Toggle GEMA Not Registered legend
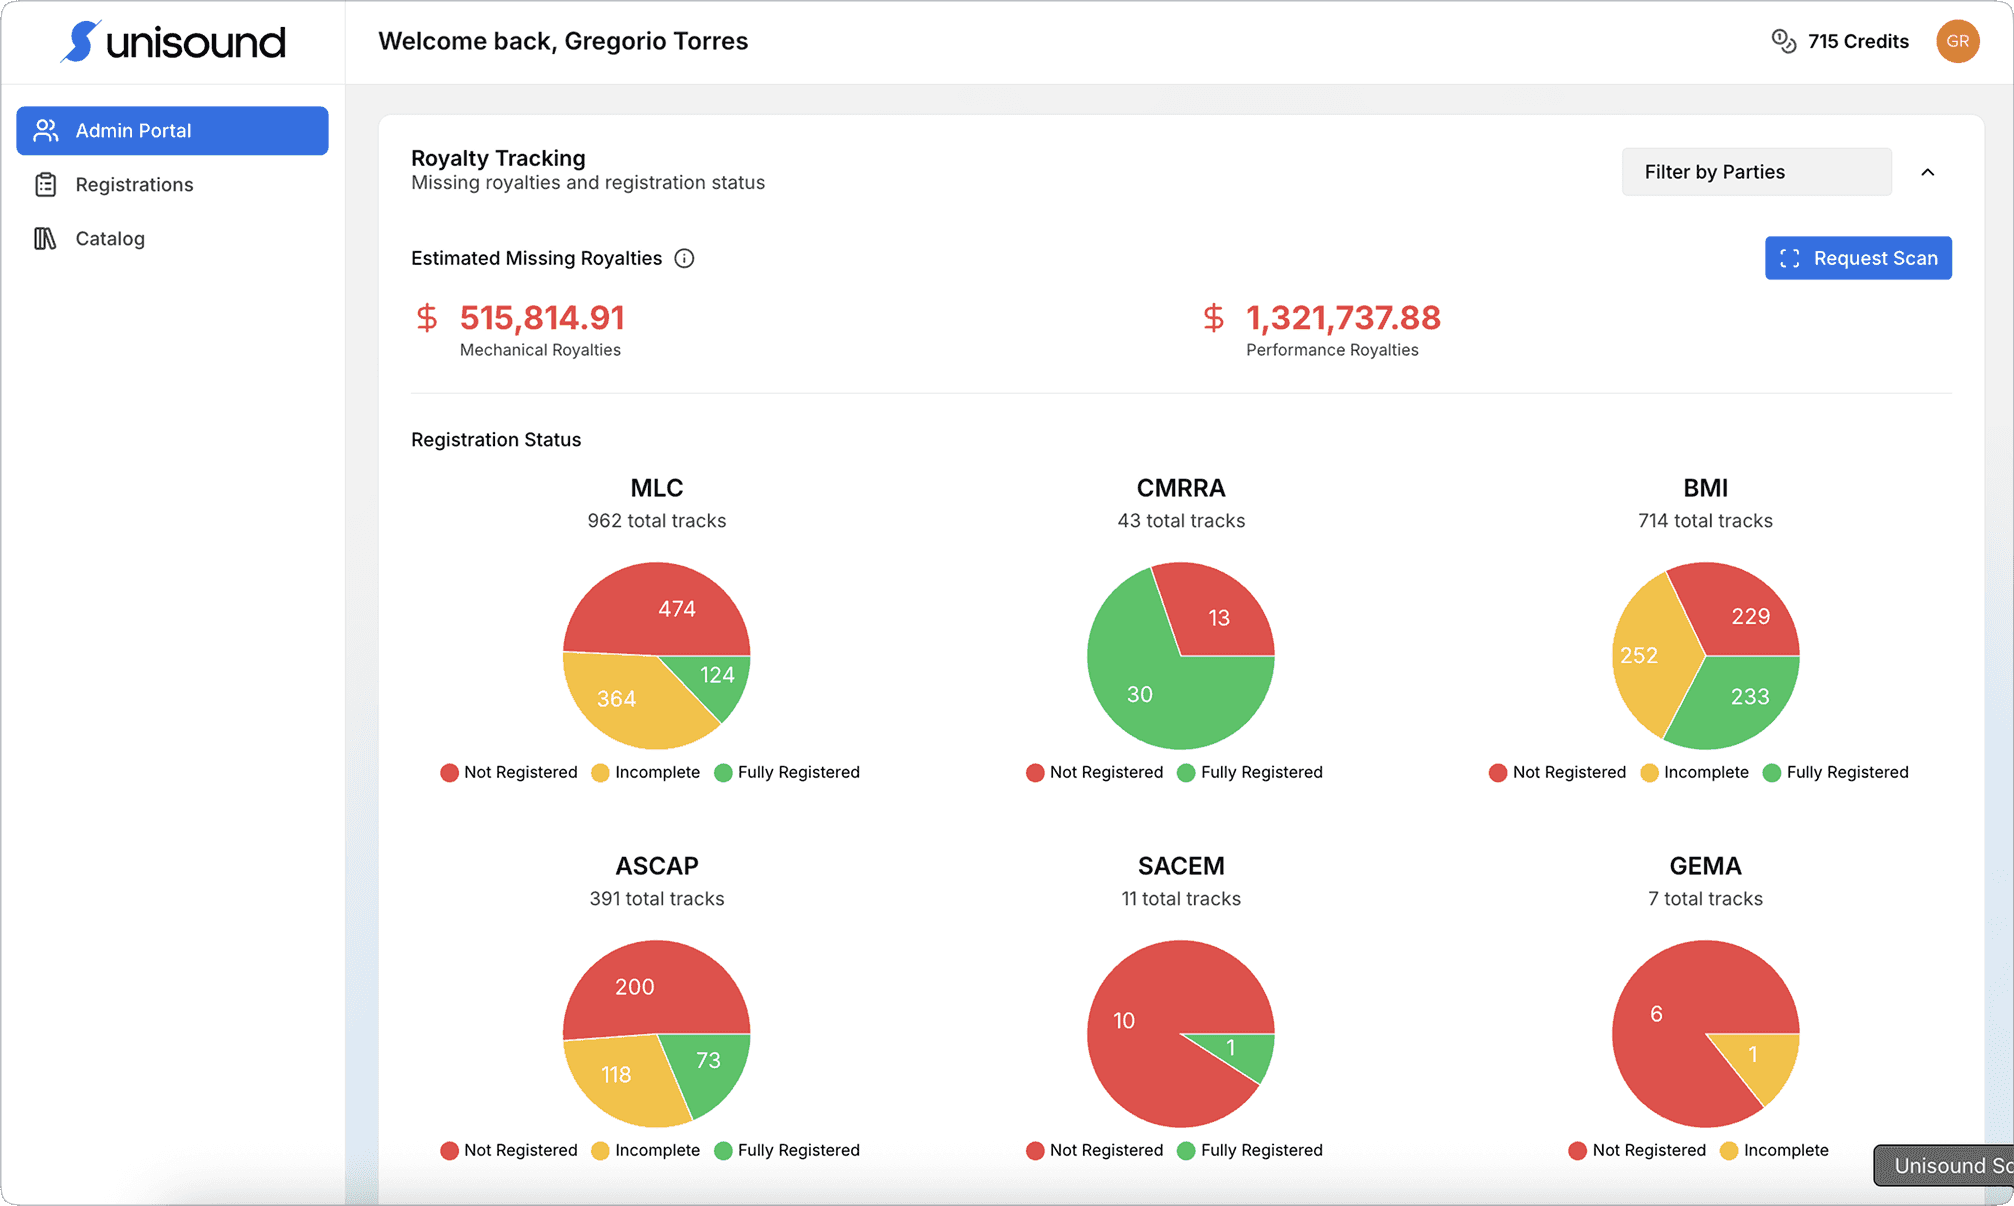This screenshot has width=2014, height=1206. click(1638, 1151)
